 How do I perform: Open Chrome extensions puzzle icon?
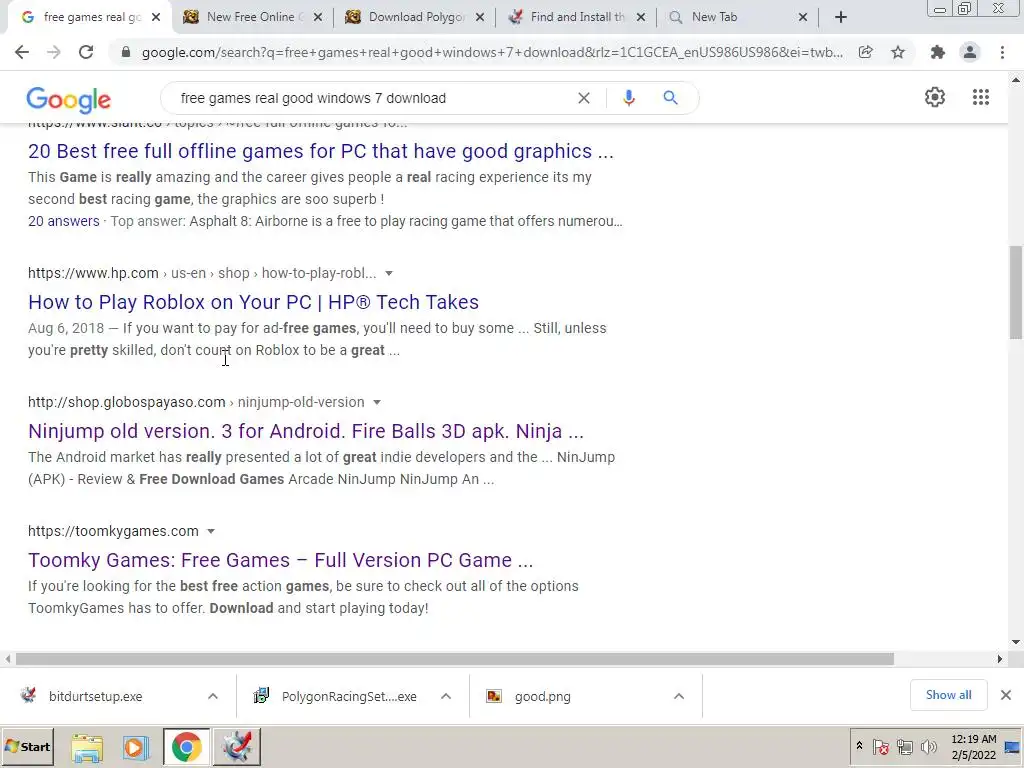coord(938,52)
